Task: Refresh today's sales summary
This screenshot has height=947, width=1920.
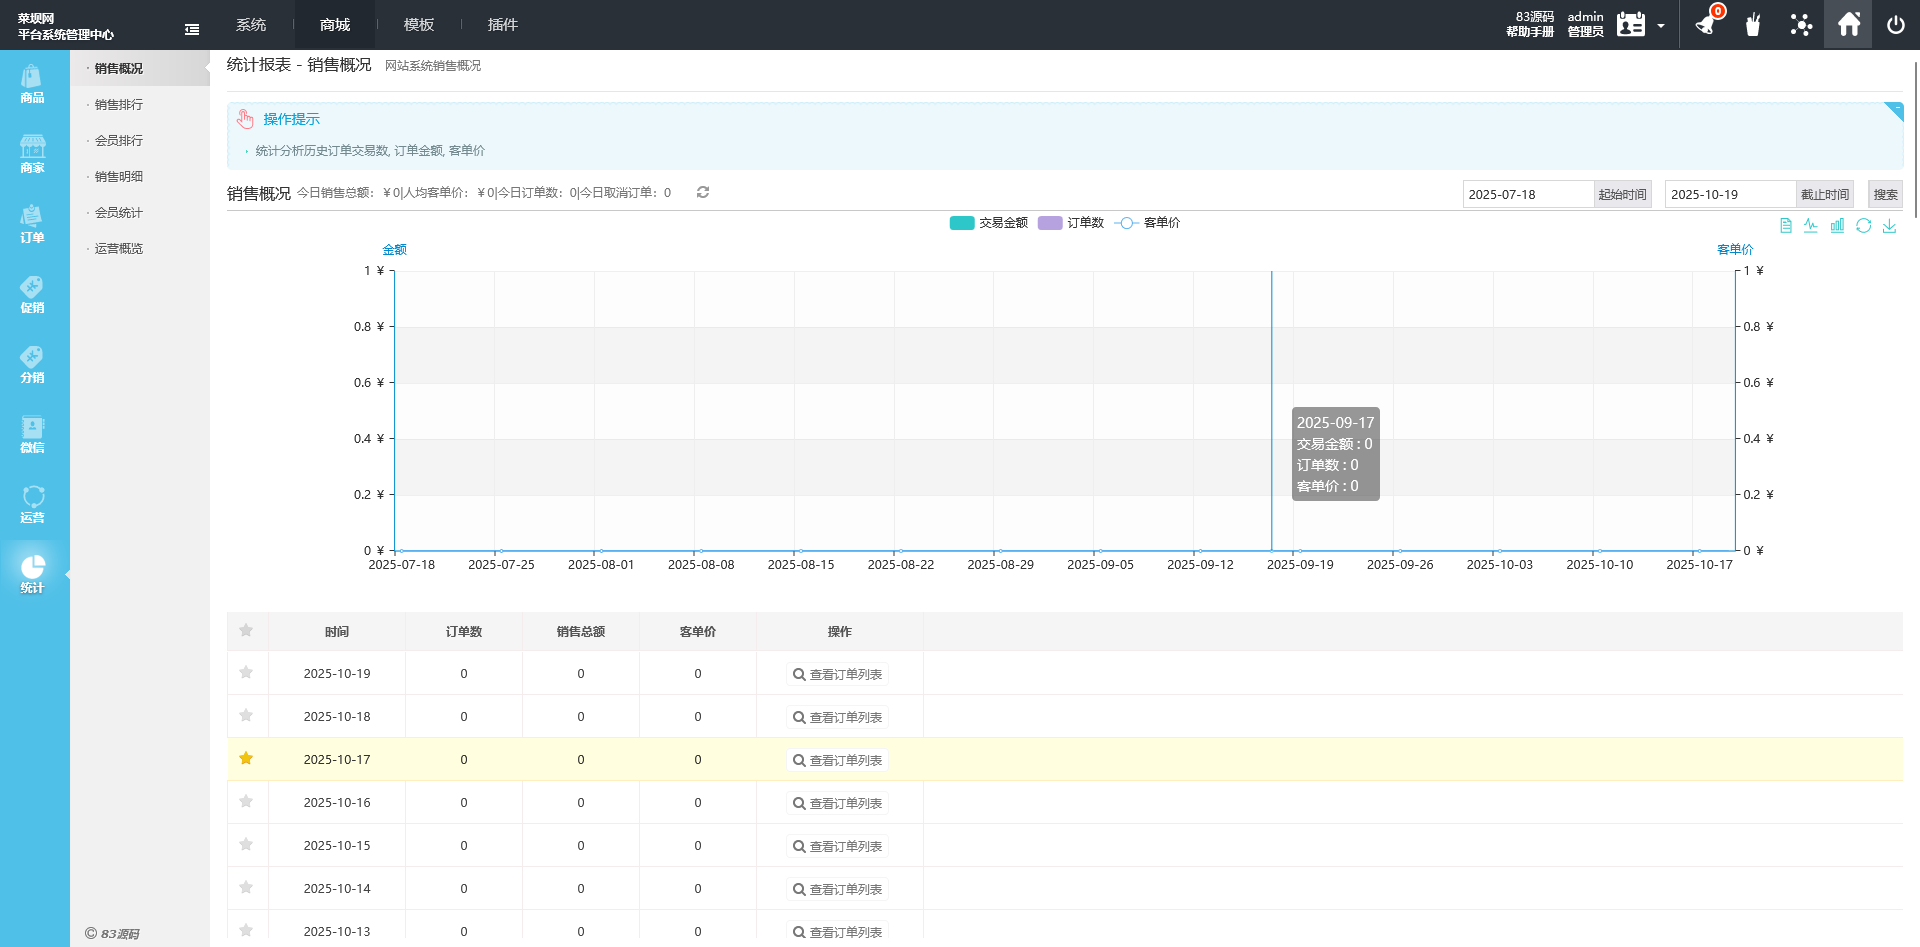Action: (x=703, y=192)
